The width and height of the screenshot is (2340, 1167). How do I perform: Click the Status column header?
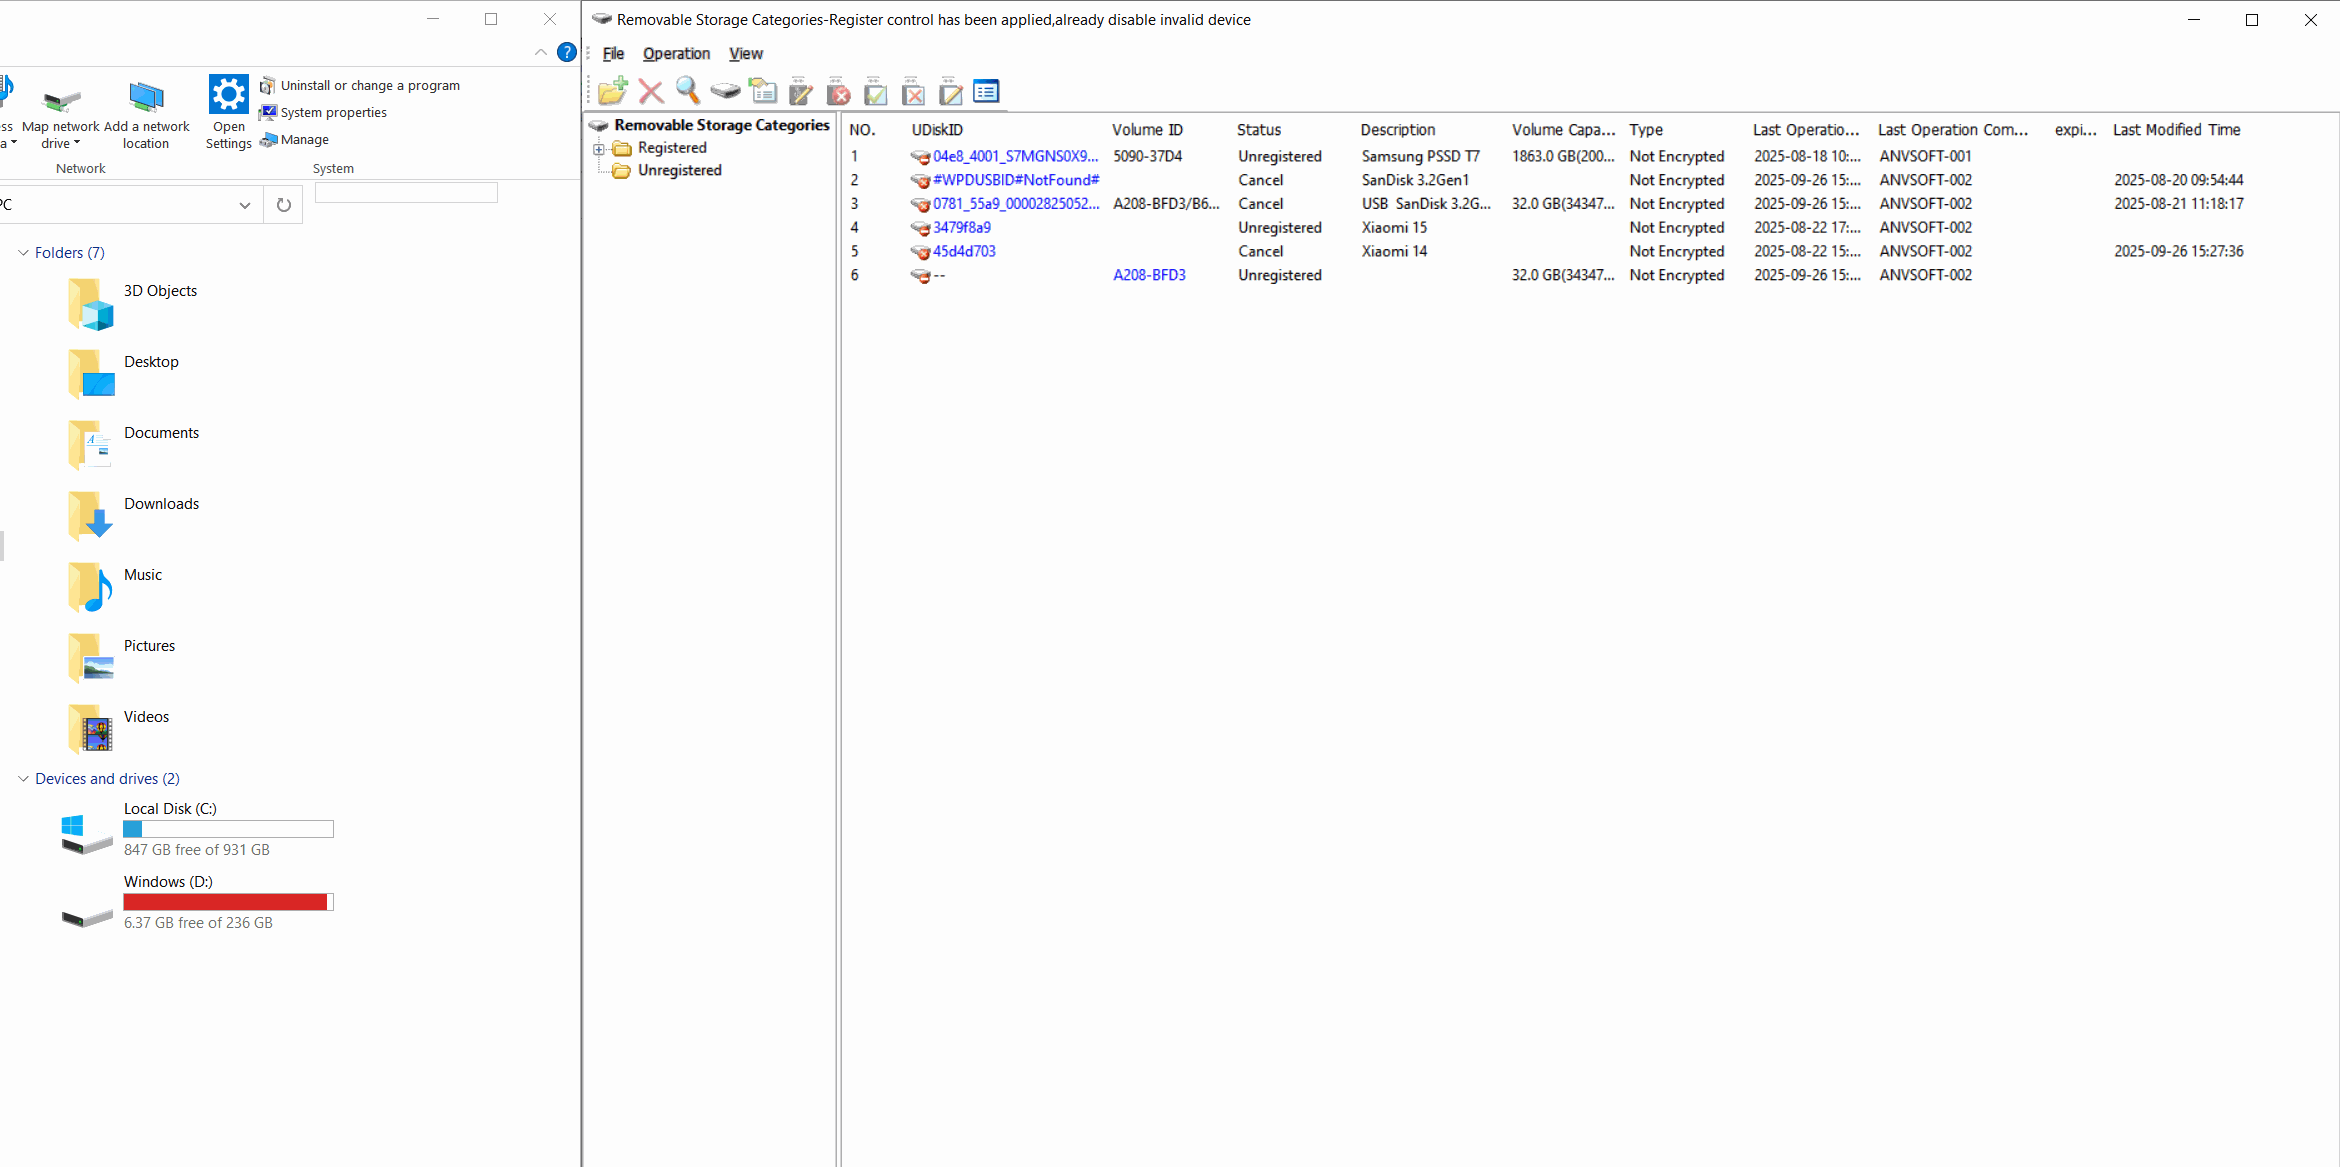1258,130
